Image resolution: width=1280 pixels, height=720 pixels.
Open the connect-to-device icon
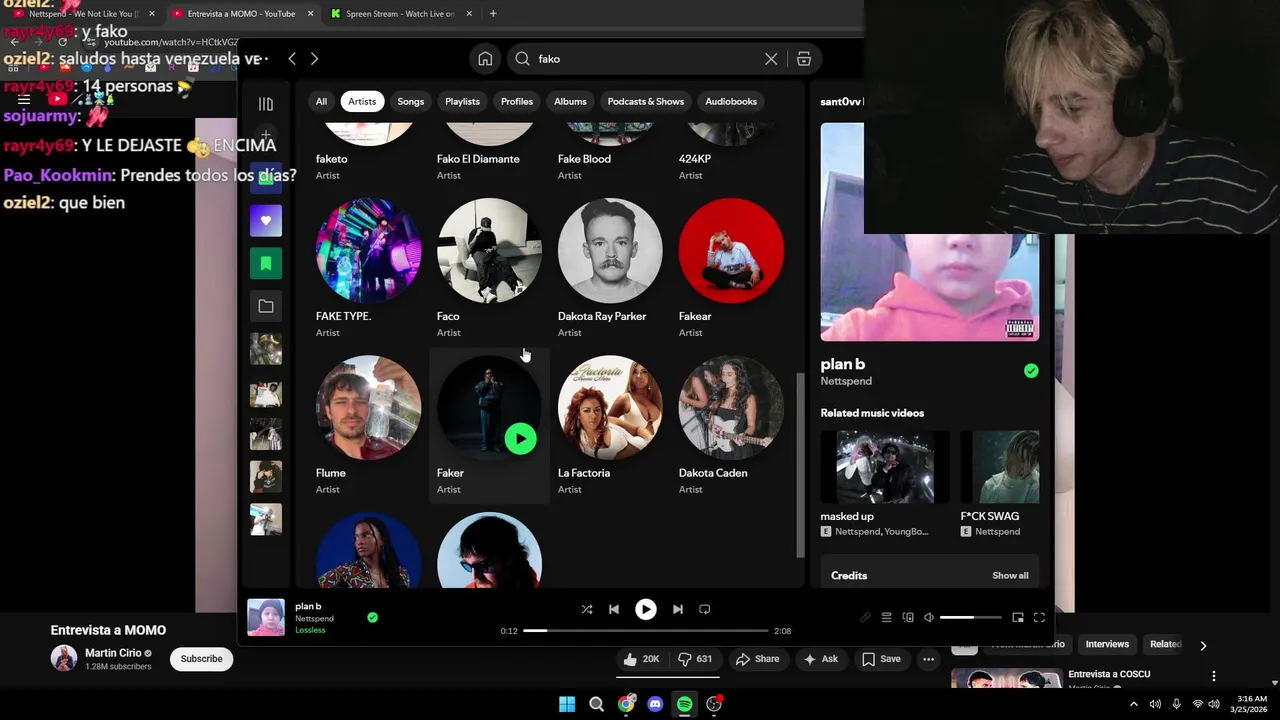pos(908,618)
